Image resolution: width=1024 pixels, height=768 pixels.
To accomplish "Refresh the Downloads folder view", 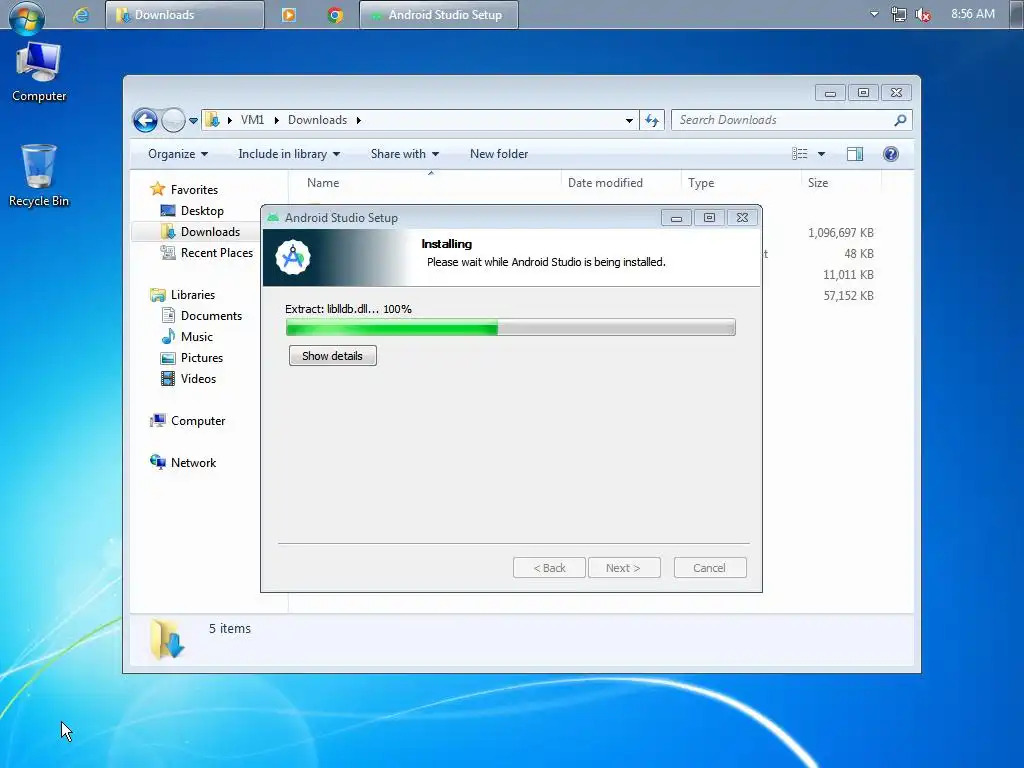I will [x=652, y=120].
